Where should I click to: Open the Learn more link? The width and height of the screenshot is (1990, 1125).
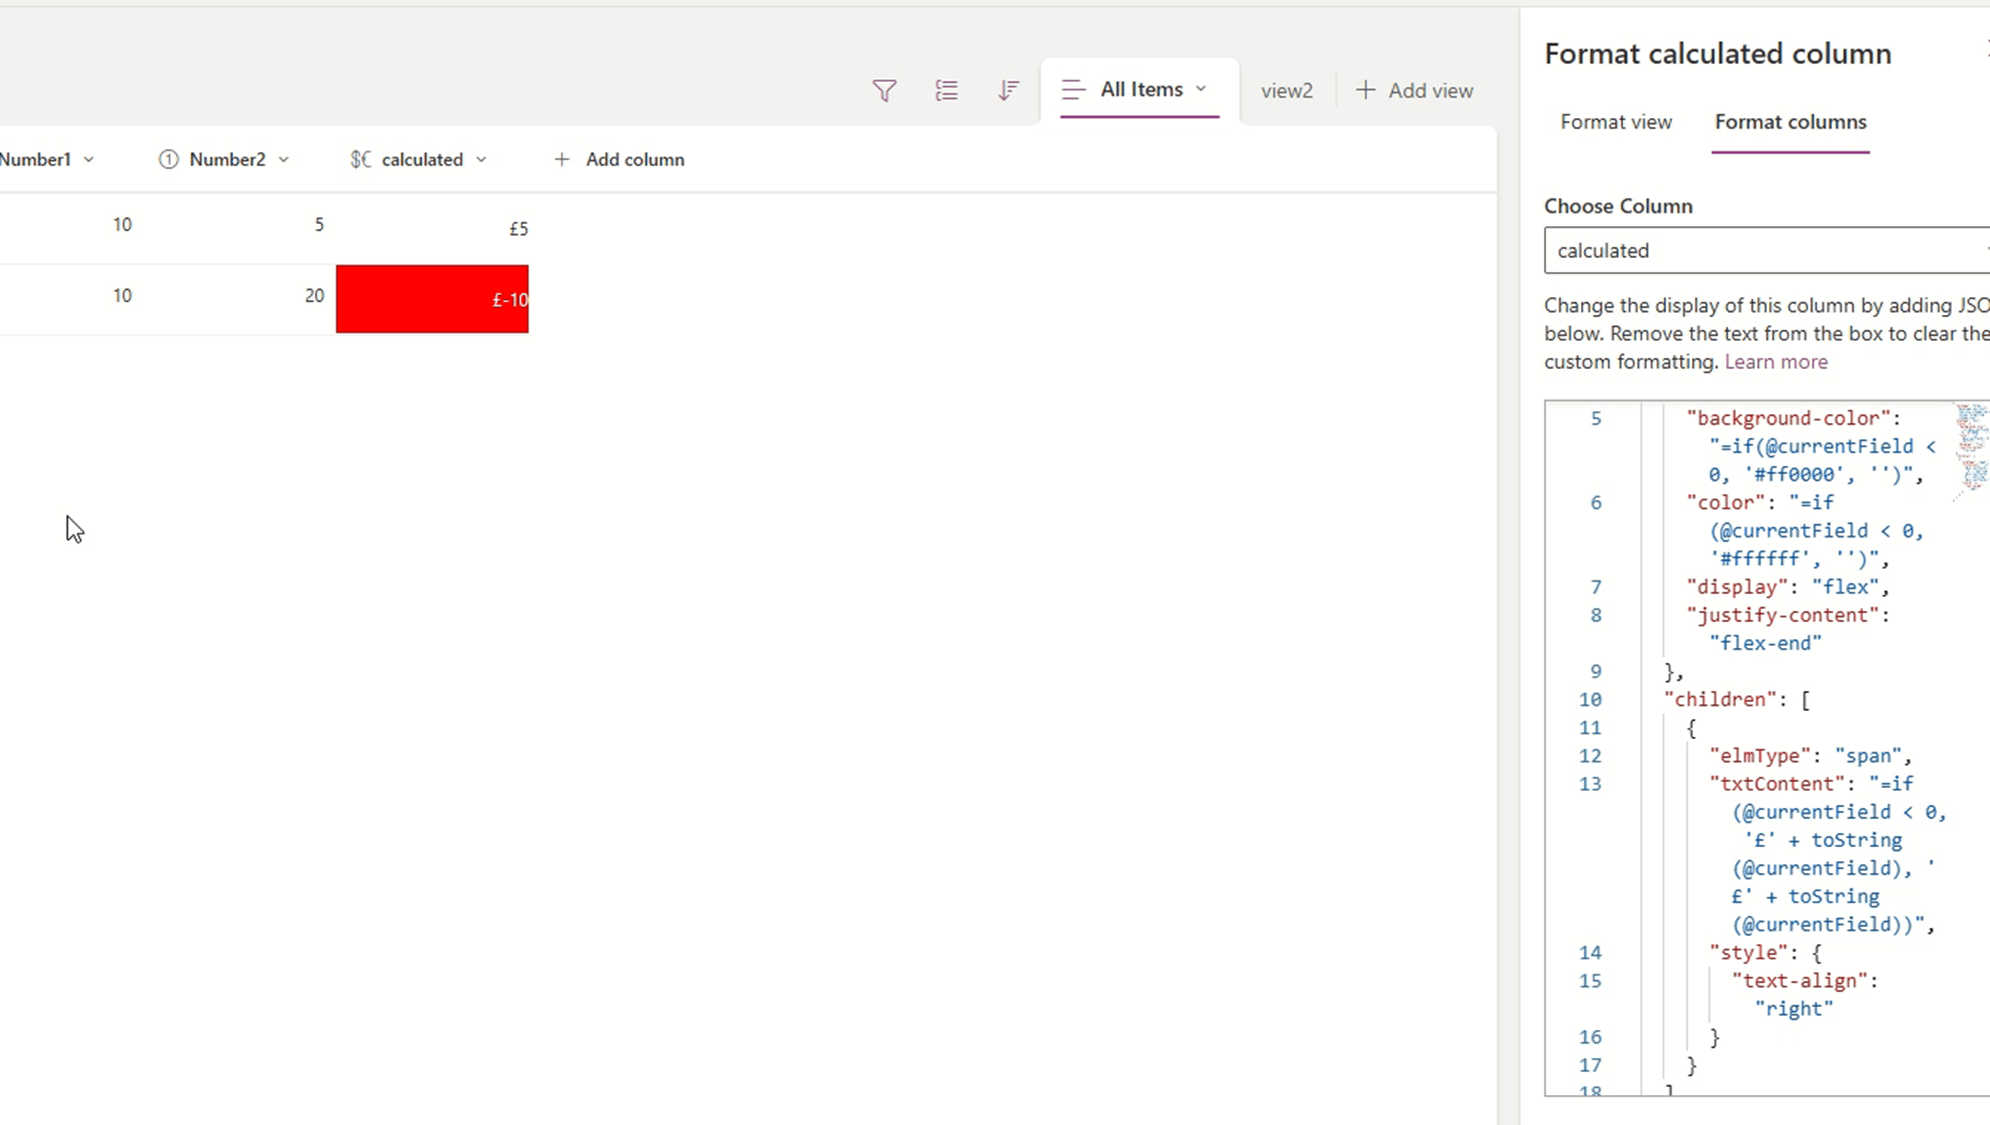click(x=1776, y=362)
